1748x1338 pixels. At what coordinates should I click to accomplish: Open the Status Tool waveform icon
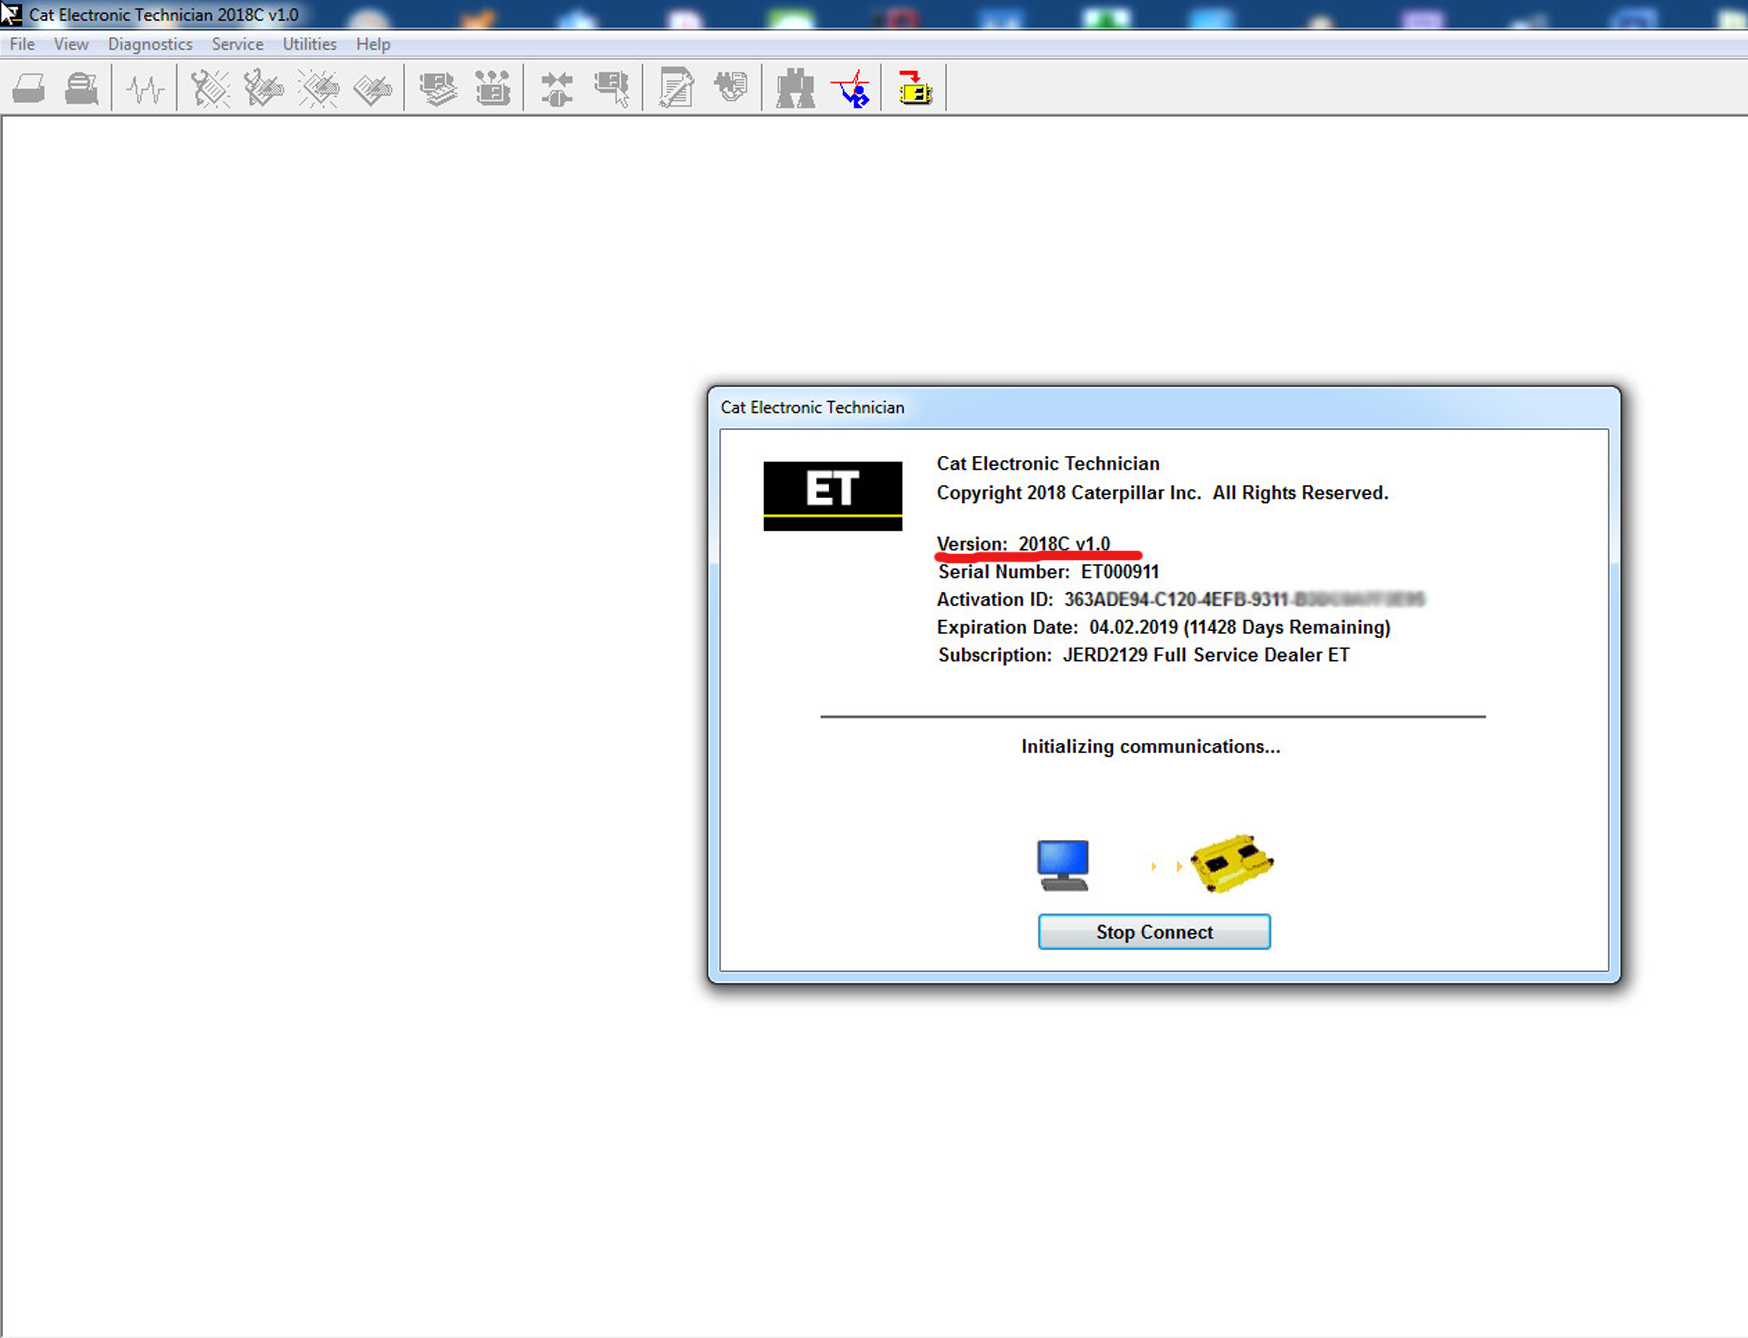point(145,89)
